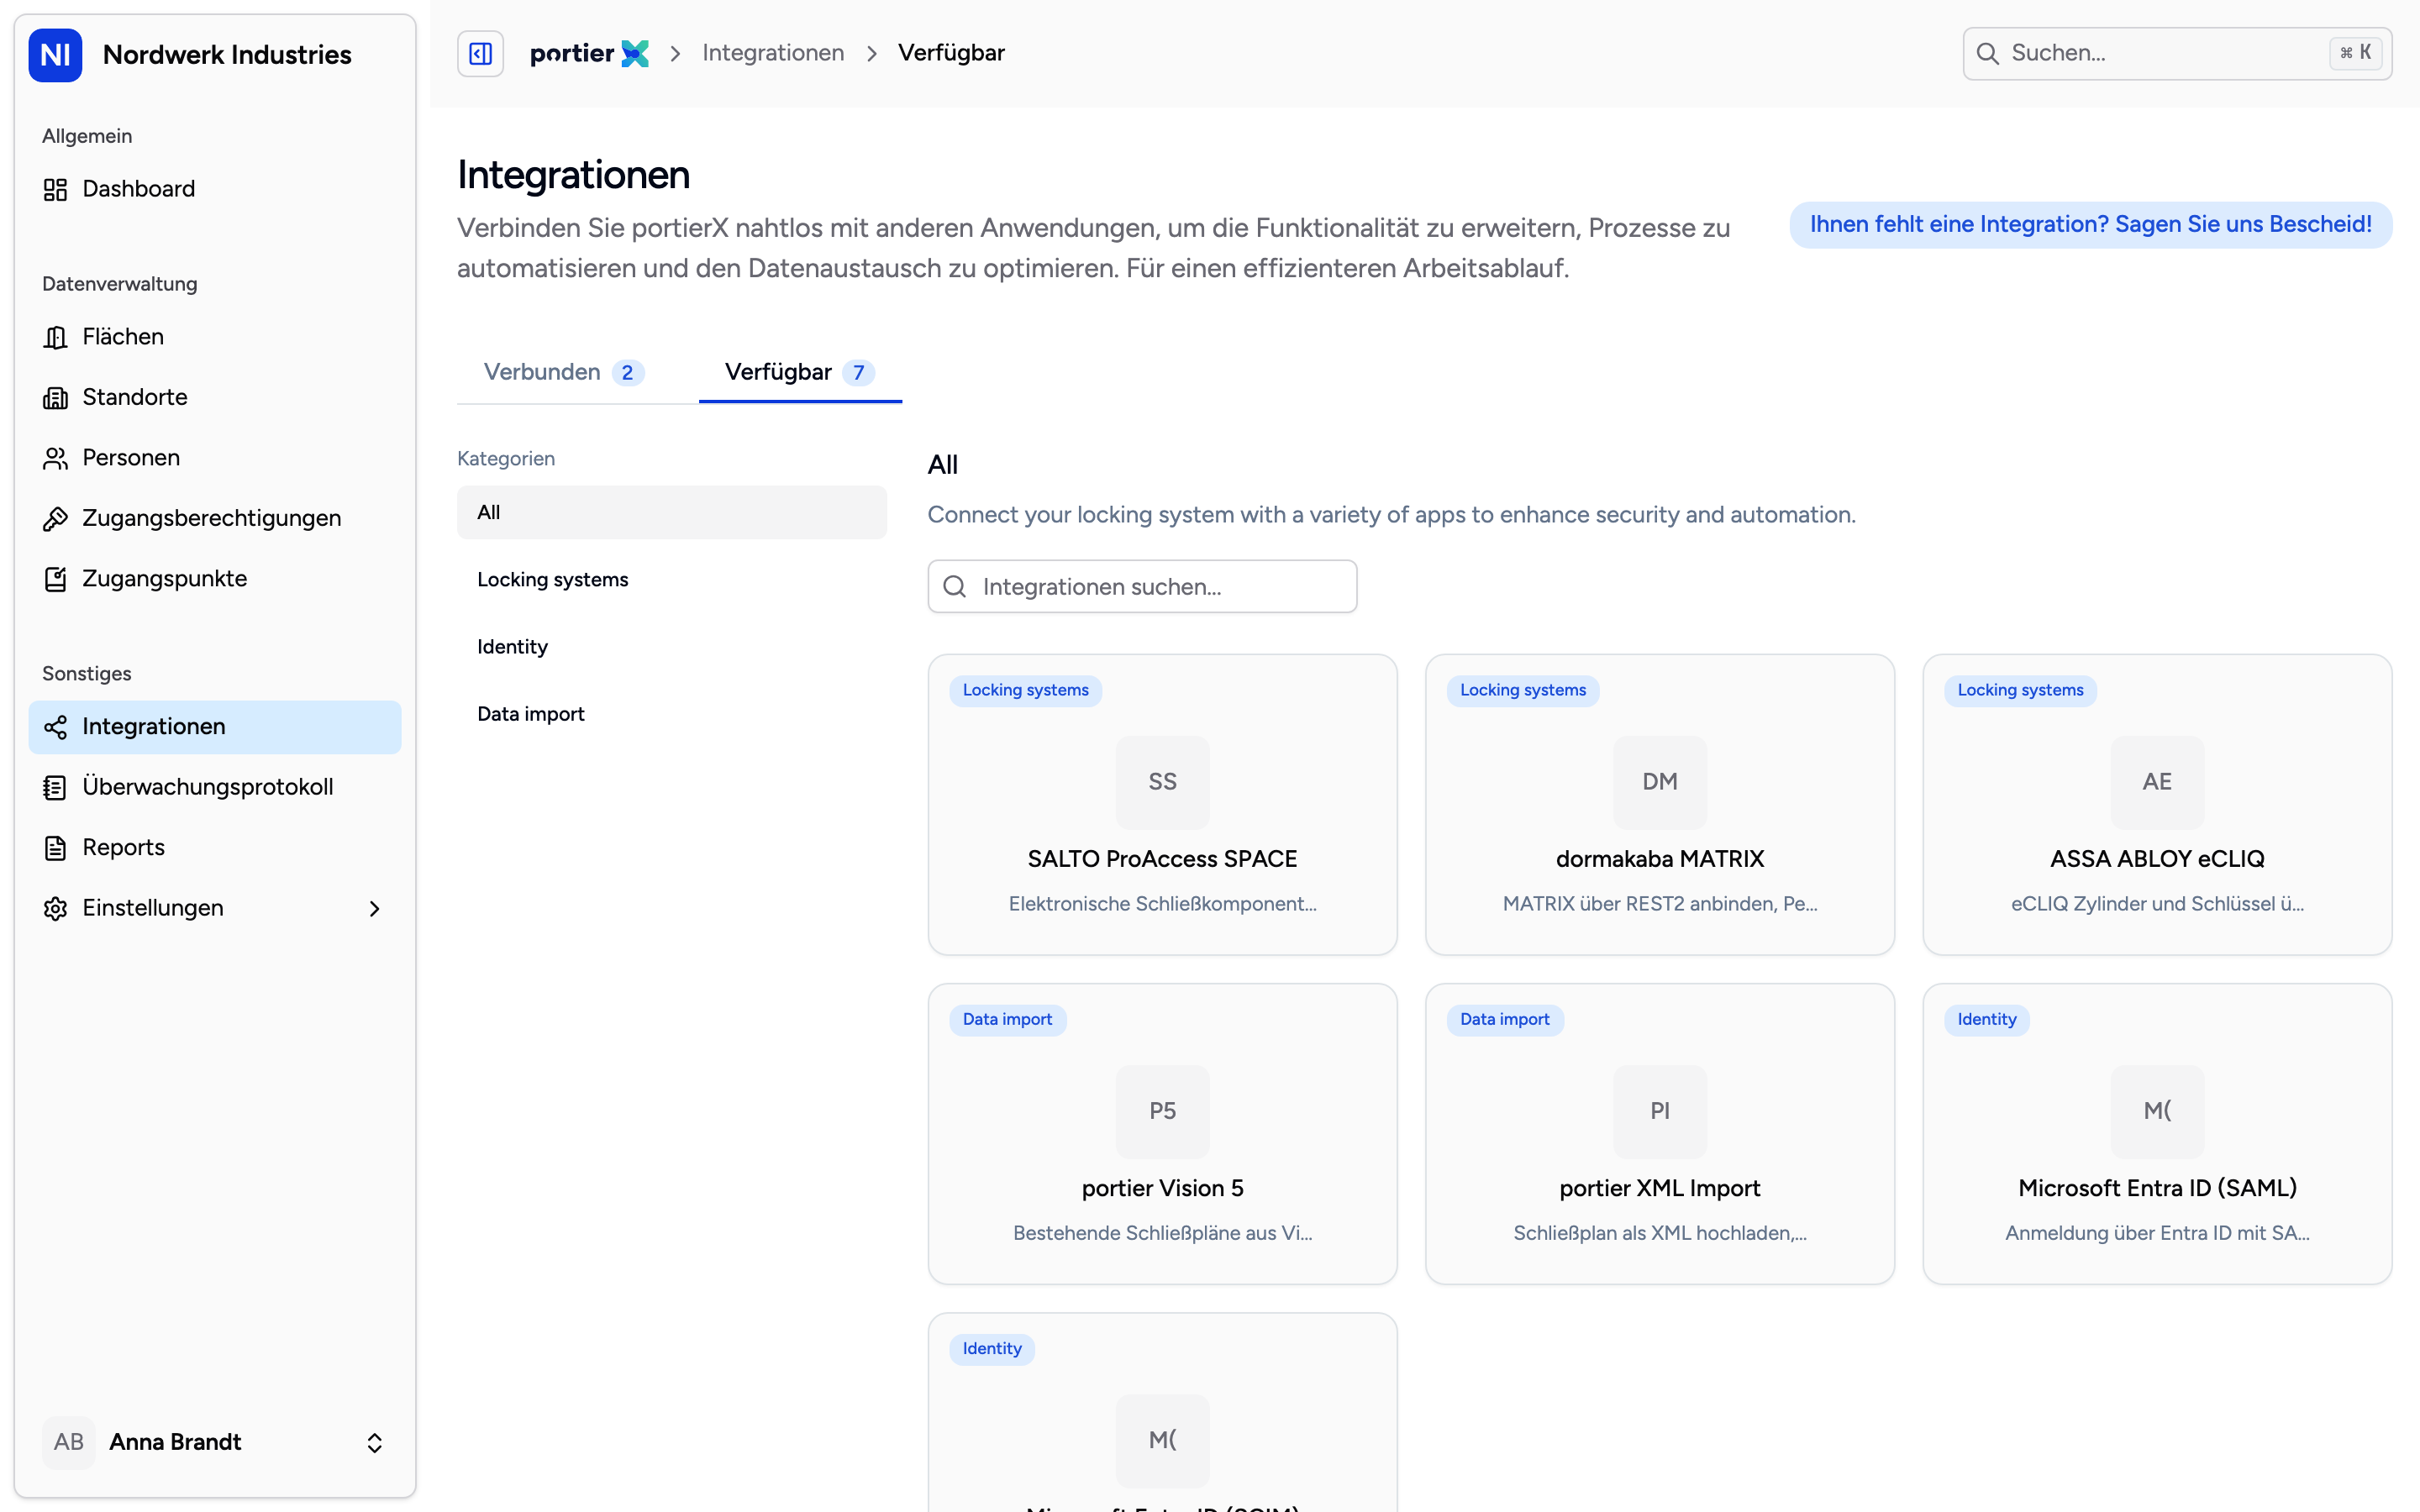Screen dimensions: 2420x1512
Task: Click the ⌘K shortcut badge
Action: pyautogui.click(x=2355, y=53)
